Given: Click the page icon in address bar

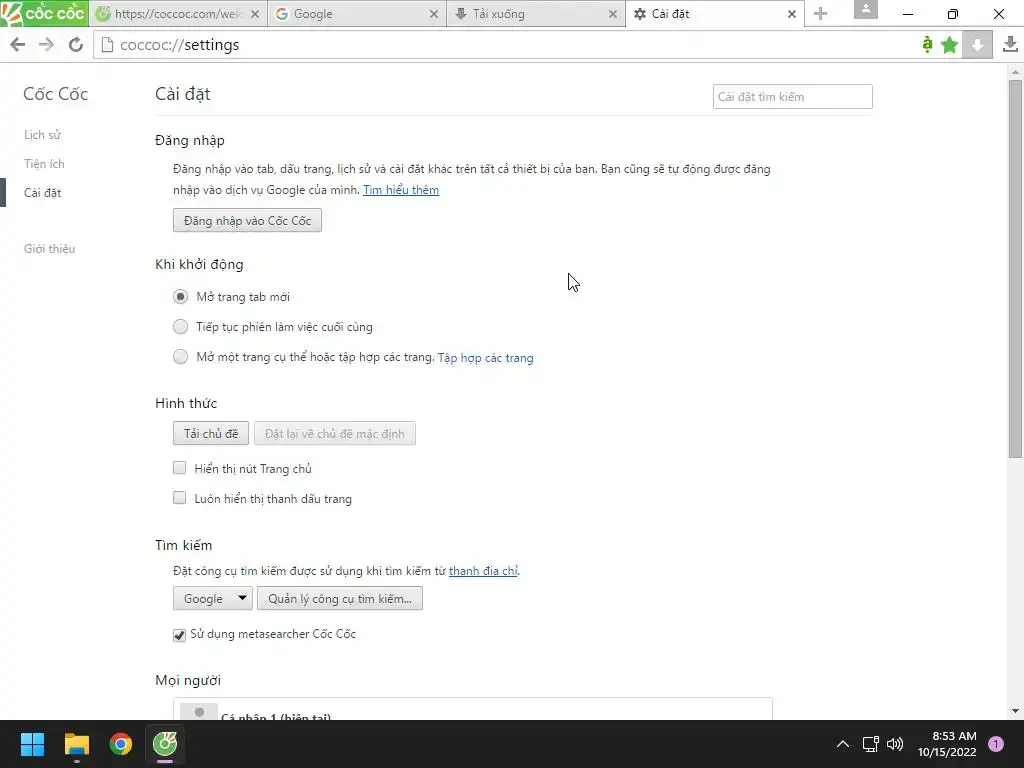Looking at the screenshot, I should [x=107, y=44].
